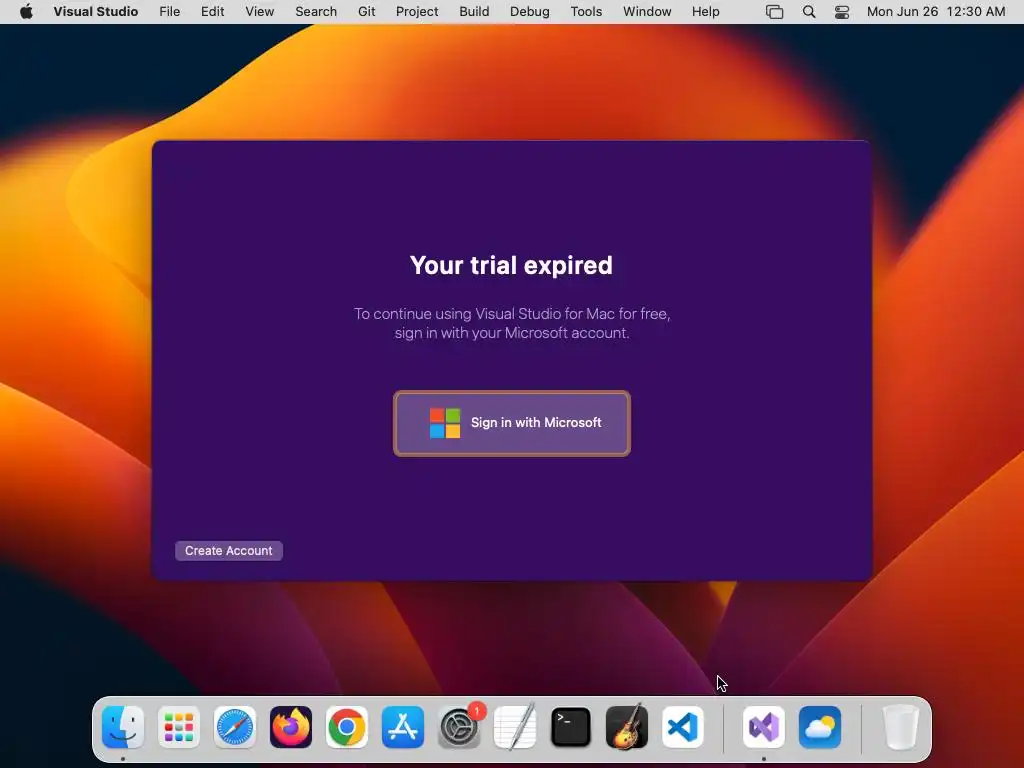This screenshot has height=768, width=1024.
Task: Open the Help menu
Action: [x=706, y=12]
